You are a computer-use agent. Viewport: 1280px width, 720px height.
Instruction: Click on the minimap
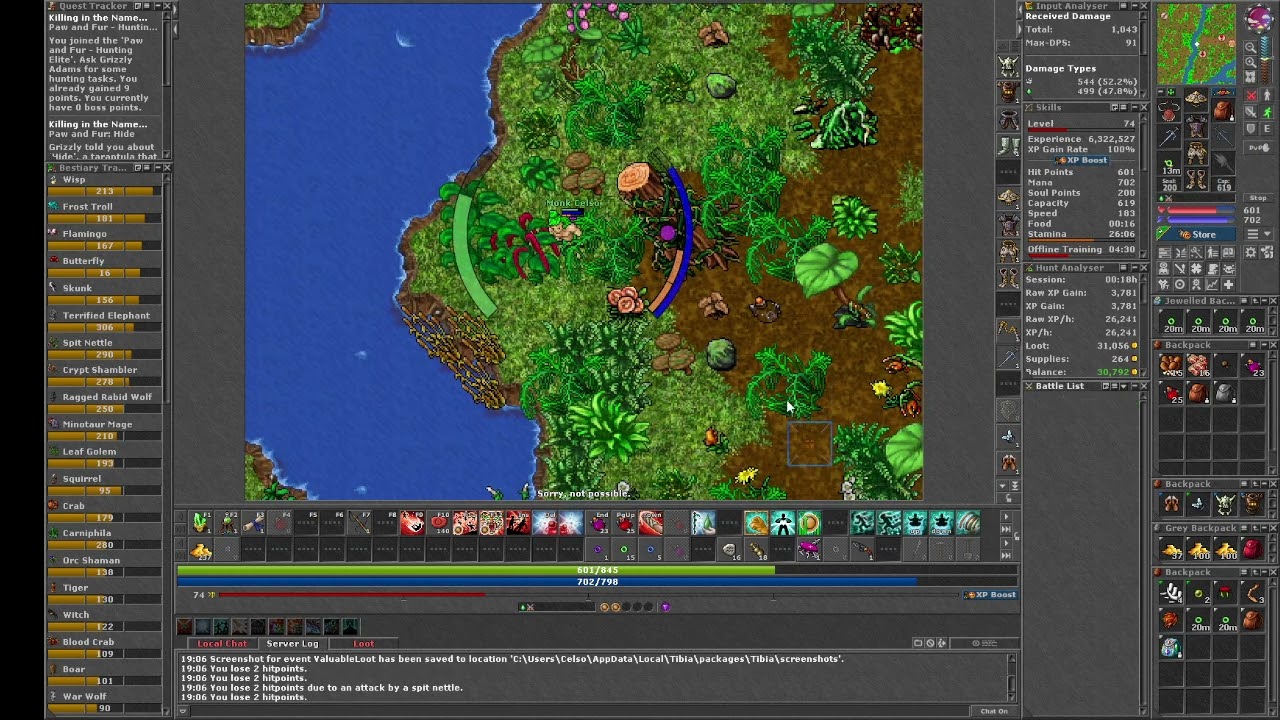(1197, 44)
